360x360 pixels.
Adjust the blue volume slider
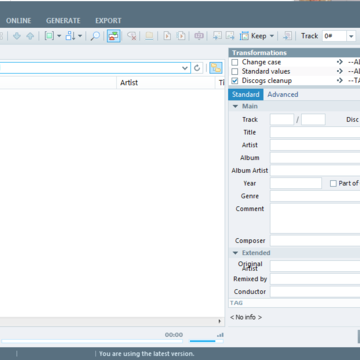(206, 341)
